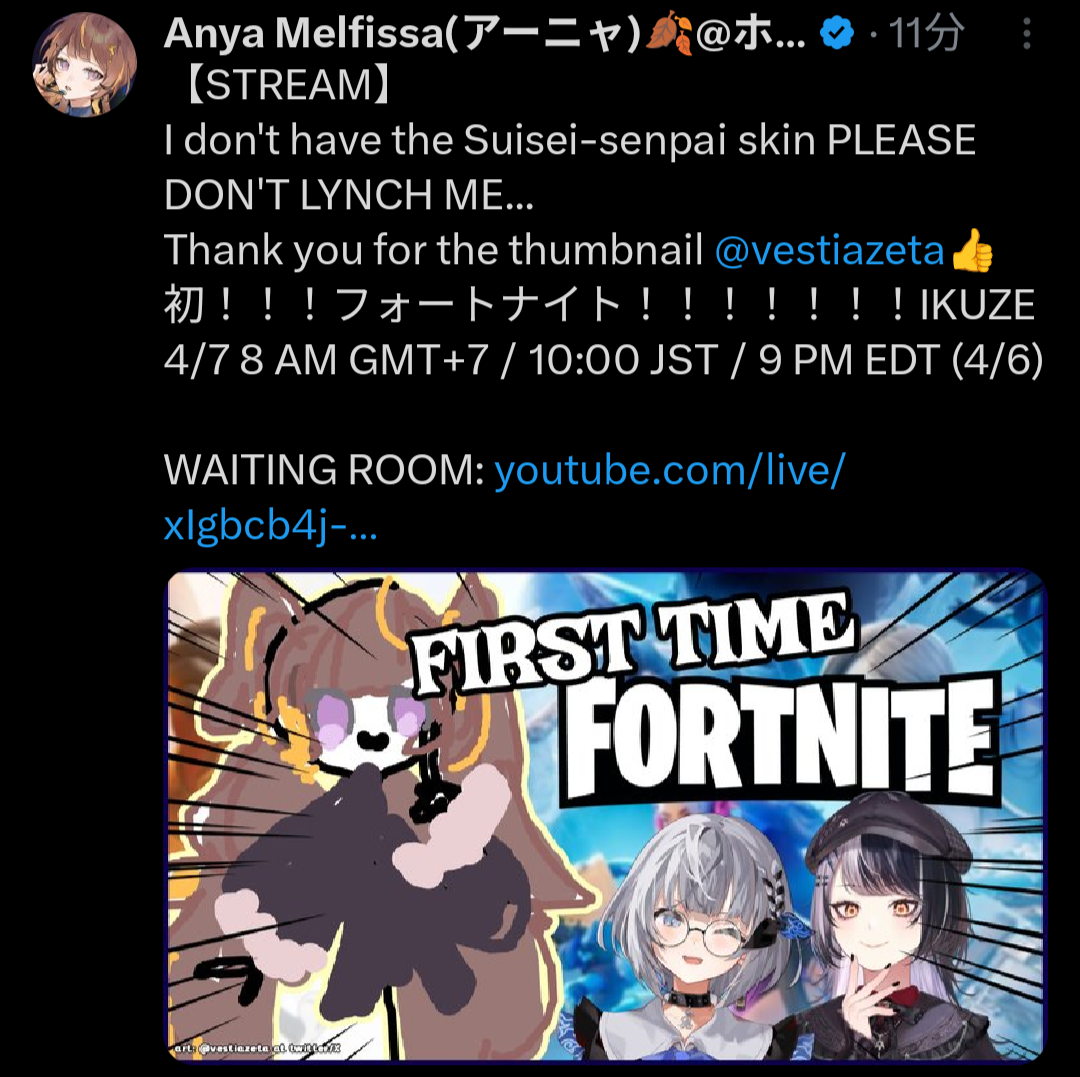Click the フォートナイト Japanese text line
Image resolution: width=1080 pixels, height=1077 pixels.
599,304
